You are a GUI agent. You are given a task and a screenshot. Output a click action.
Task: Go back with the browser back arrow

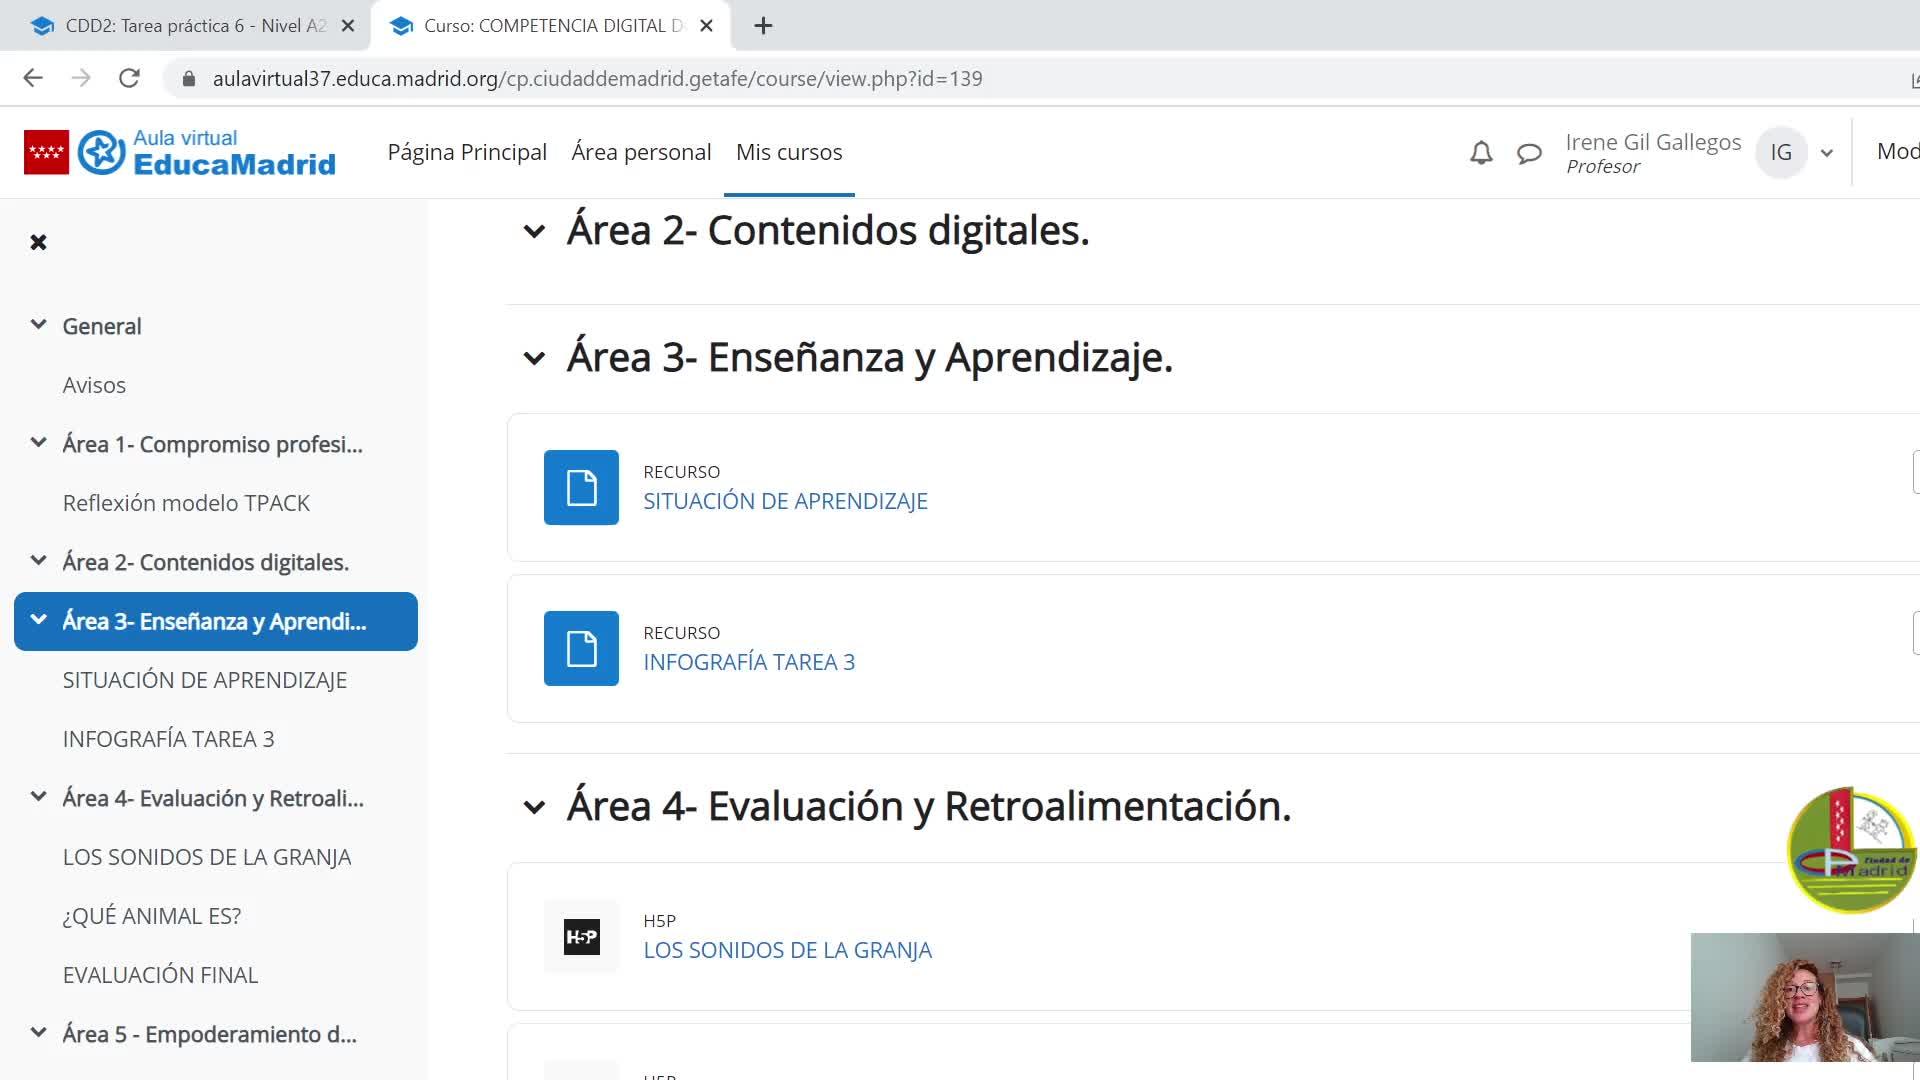click(x=33, y=78)
